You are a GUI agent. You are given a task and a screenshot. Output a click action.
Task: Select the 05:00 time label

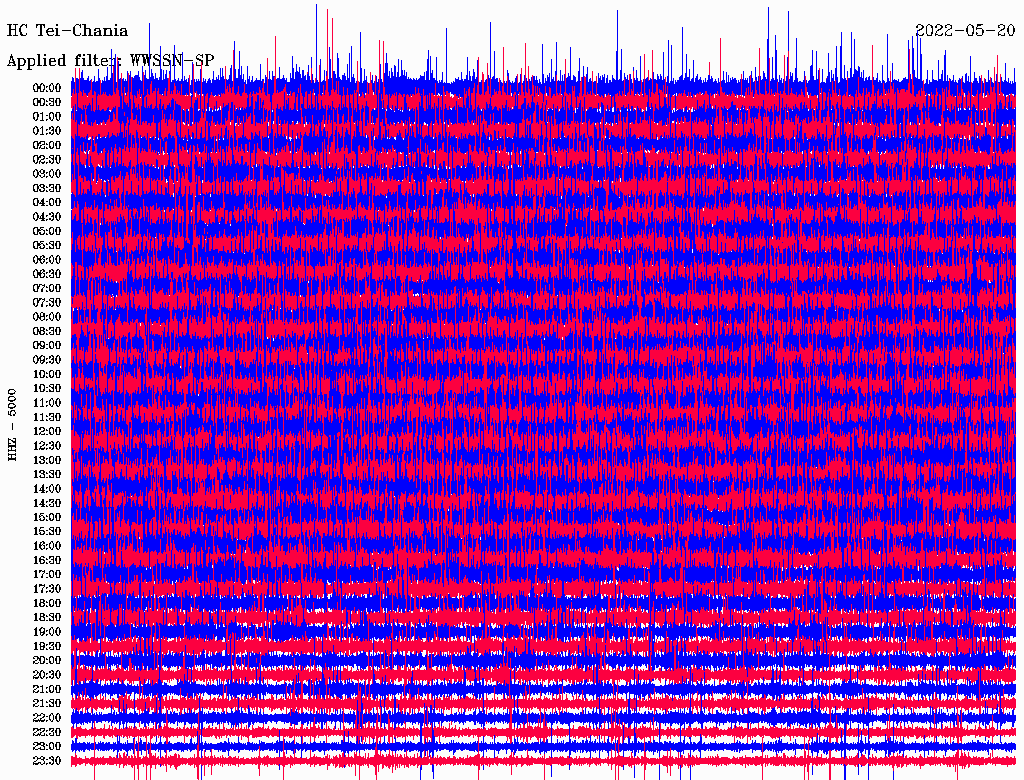pyautogui.click(x=47, y=231)
